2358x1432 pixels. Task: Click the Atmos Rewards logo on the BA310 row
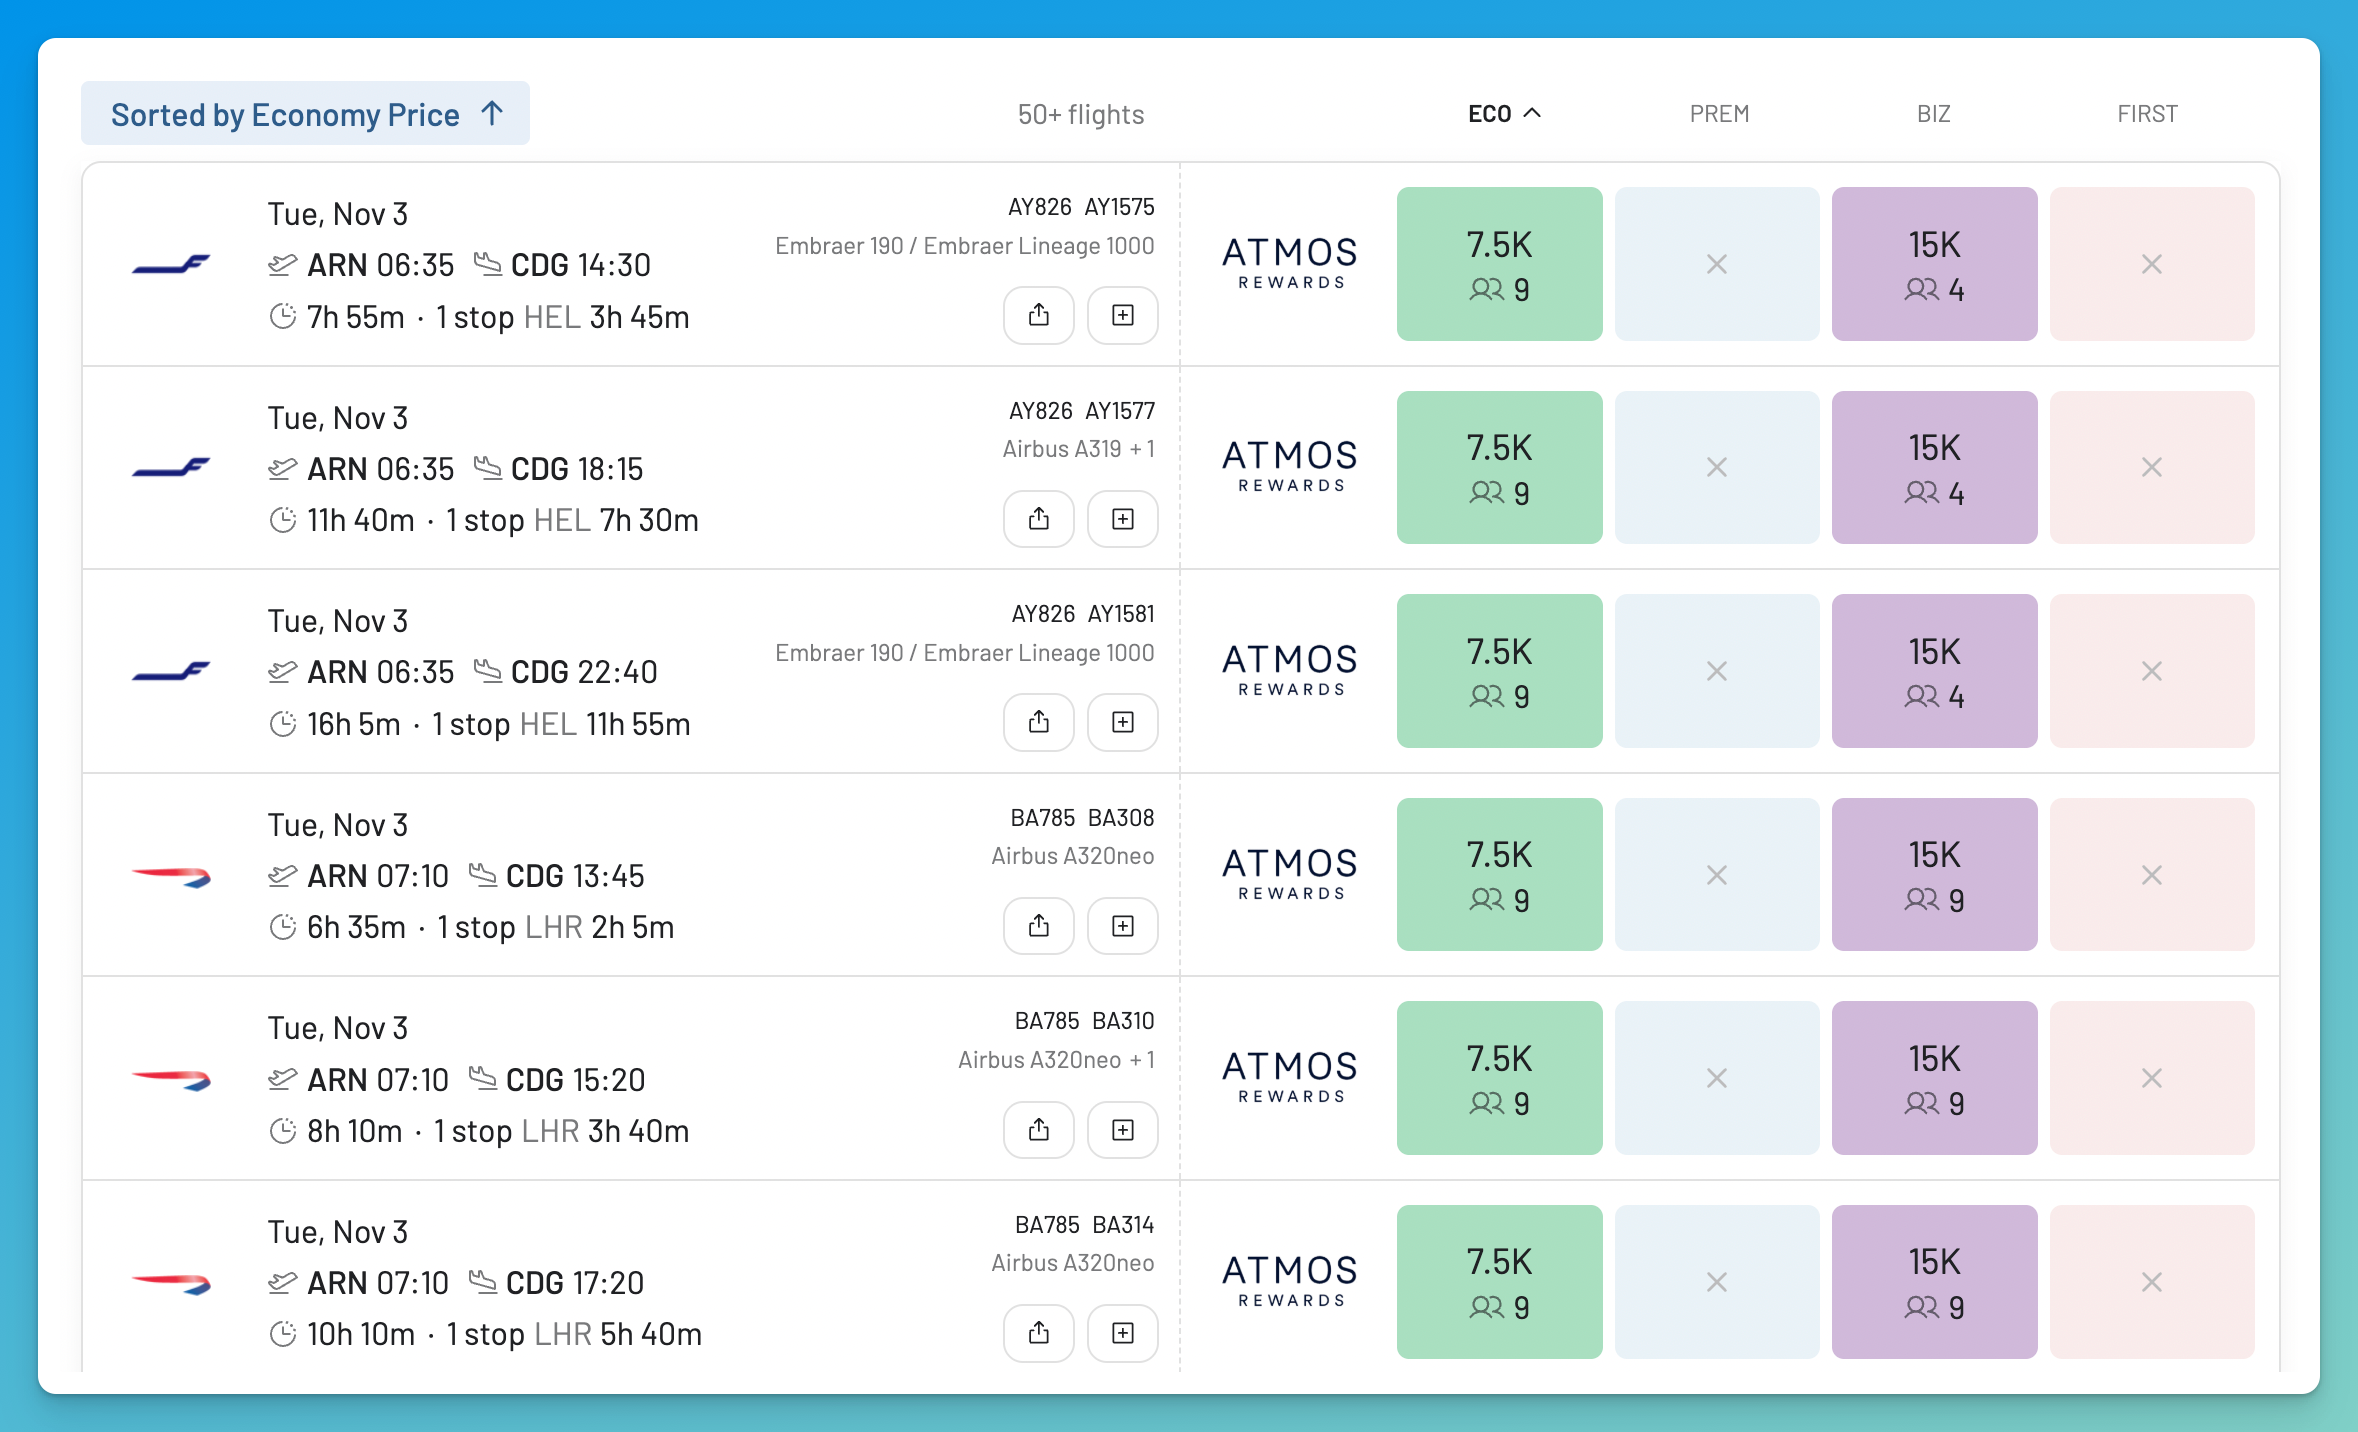pos(1290,1077)
